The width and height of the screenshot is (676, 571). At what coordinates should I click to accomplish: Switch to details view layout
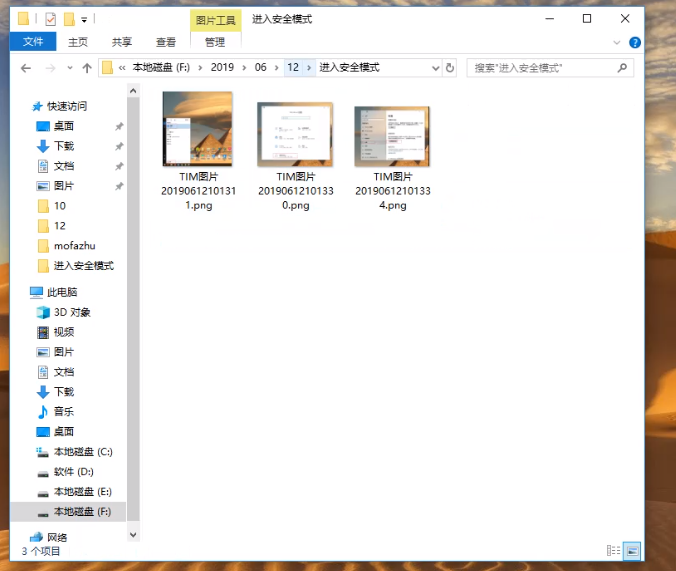pyautogui.click(x=613, y=551)
